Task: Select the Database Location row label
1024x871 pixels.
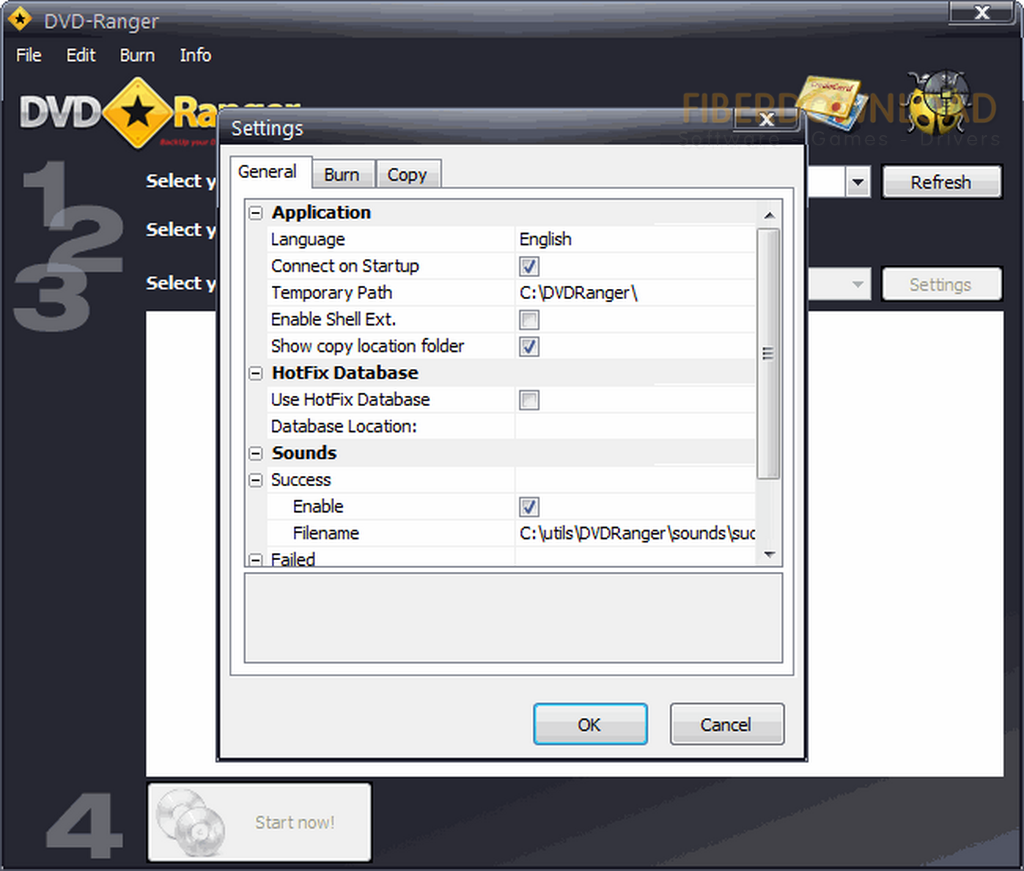Action: (344, 426)
